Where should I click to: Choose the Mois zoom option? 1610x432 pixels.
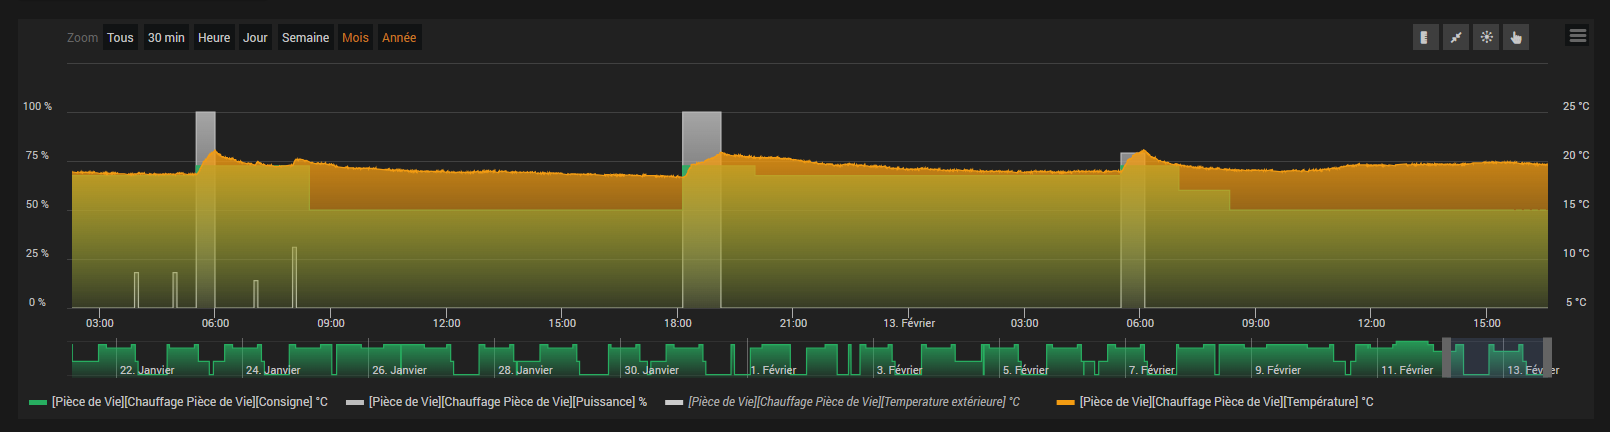[355, 38]
